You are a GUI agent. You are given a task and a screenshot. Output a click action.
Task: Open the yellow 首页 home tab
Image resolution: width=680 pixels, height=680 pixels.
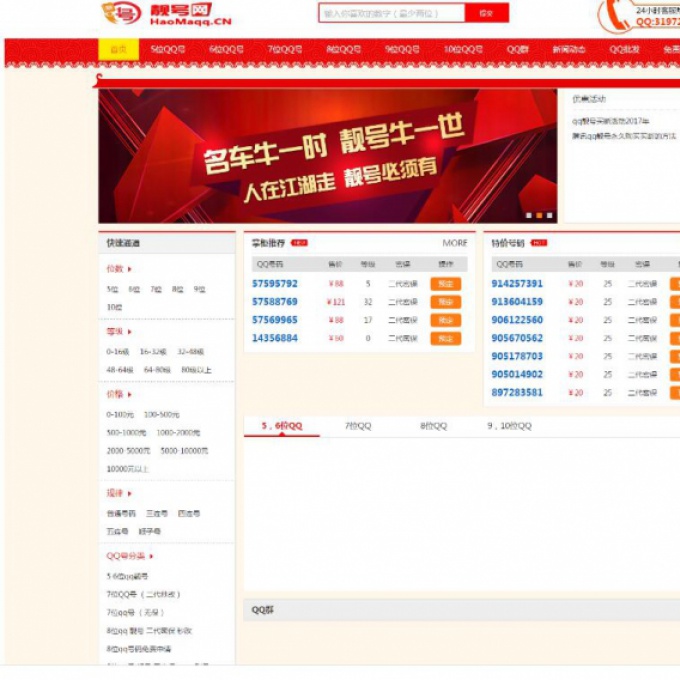(x=118, y=49)
